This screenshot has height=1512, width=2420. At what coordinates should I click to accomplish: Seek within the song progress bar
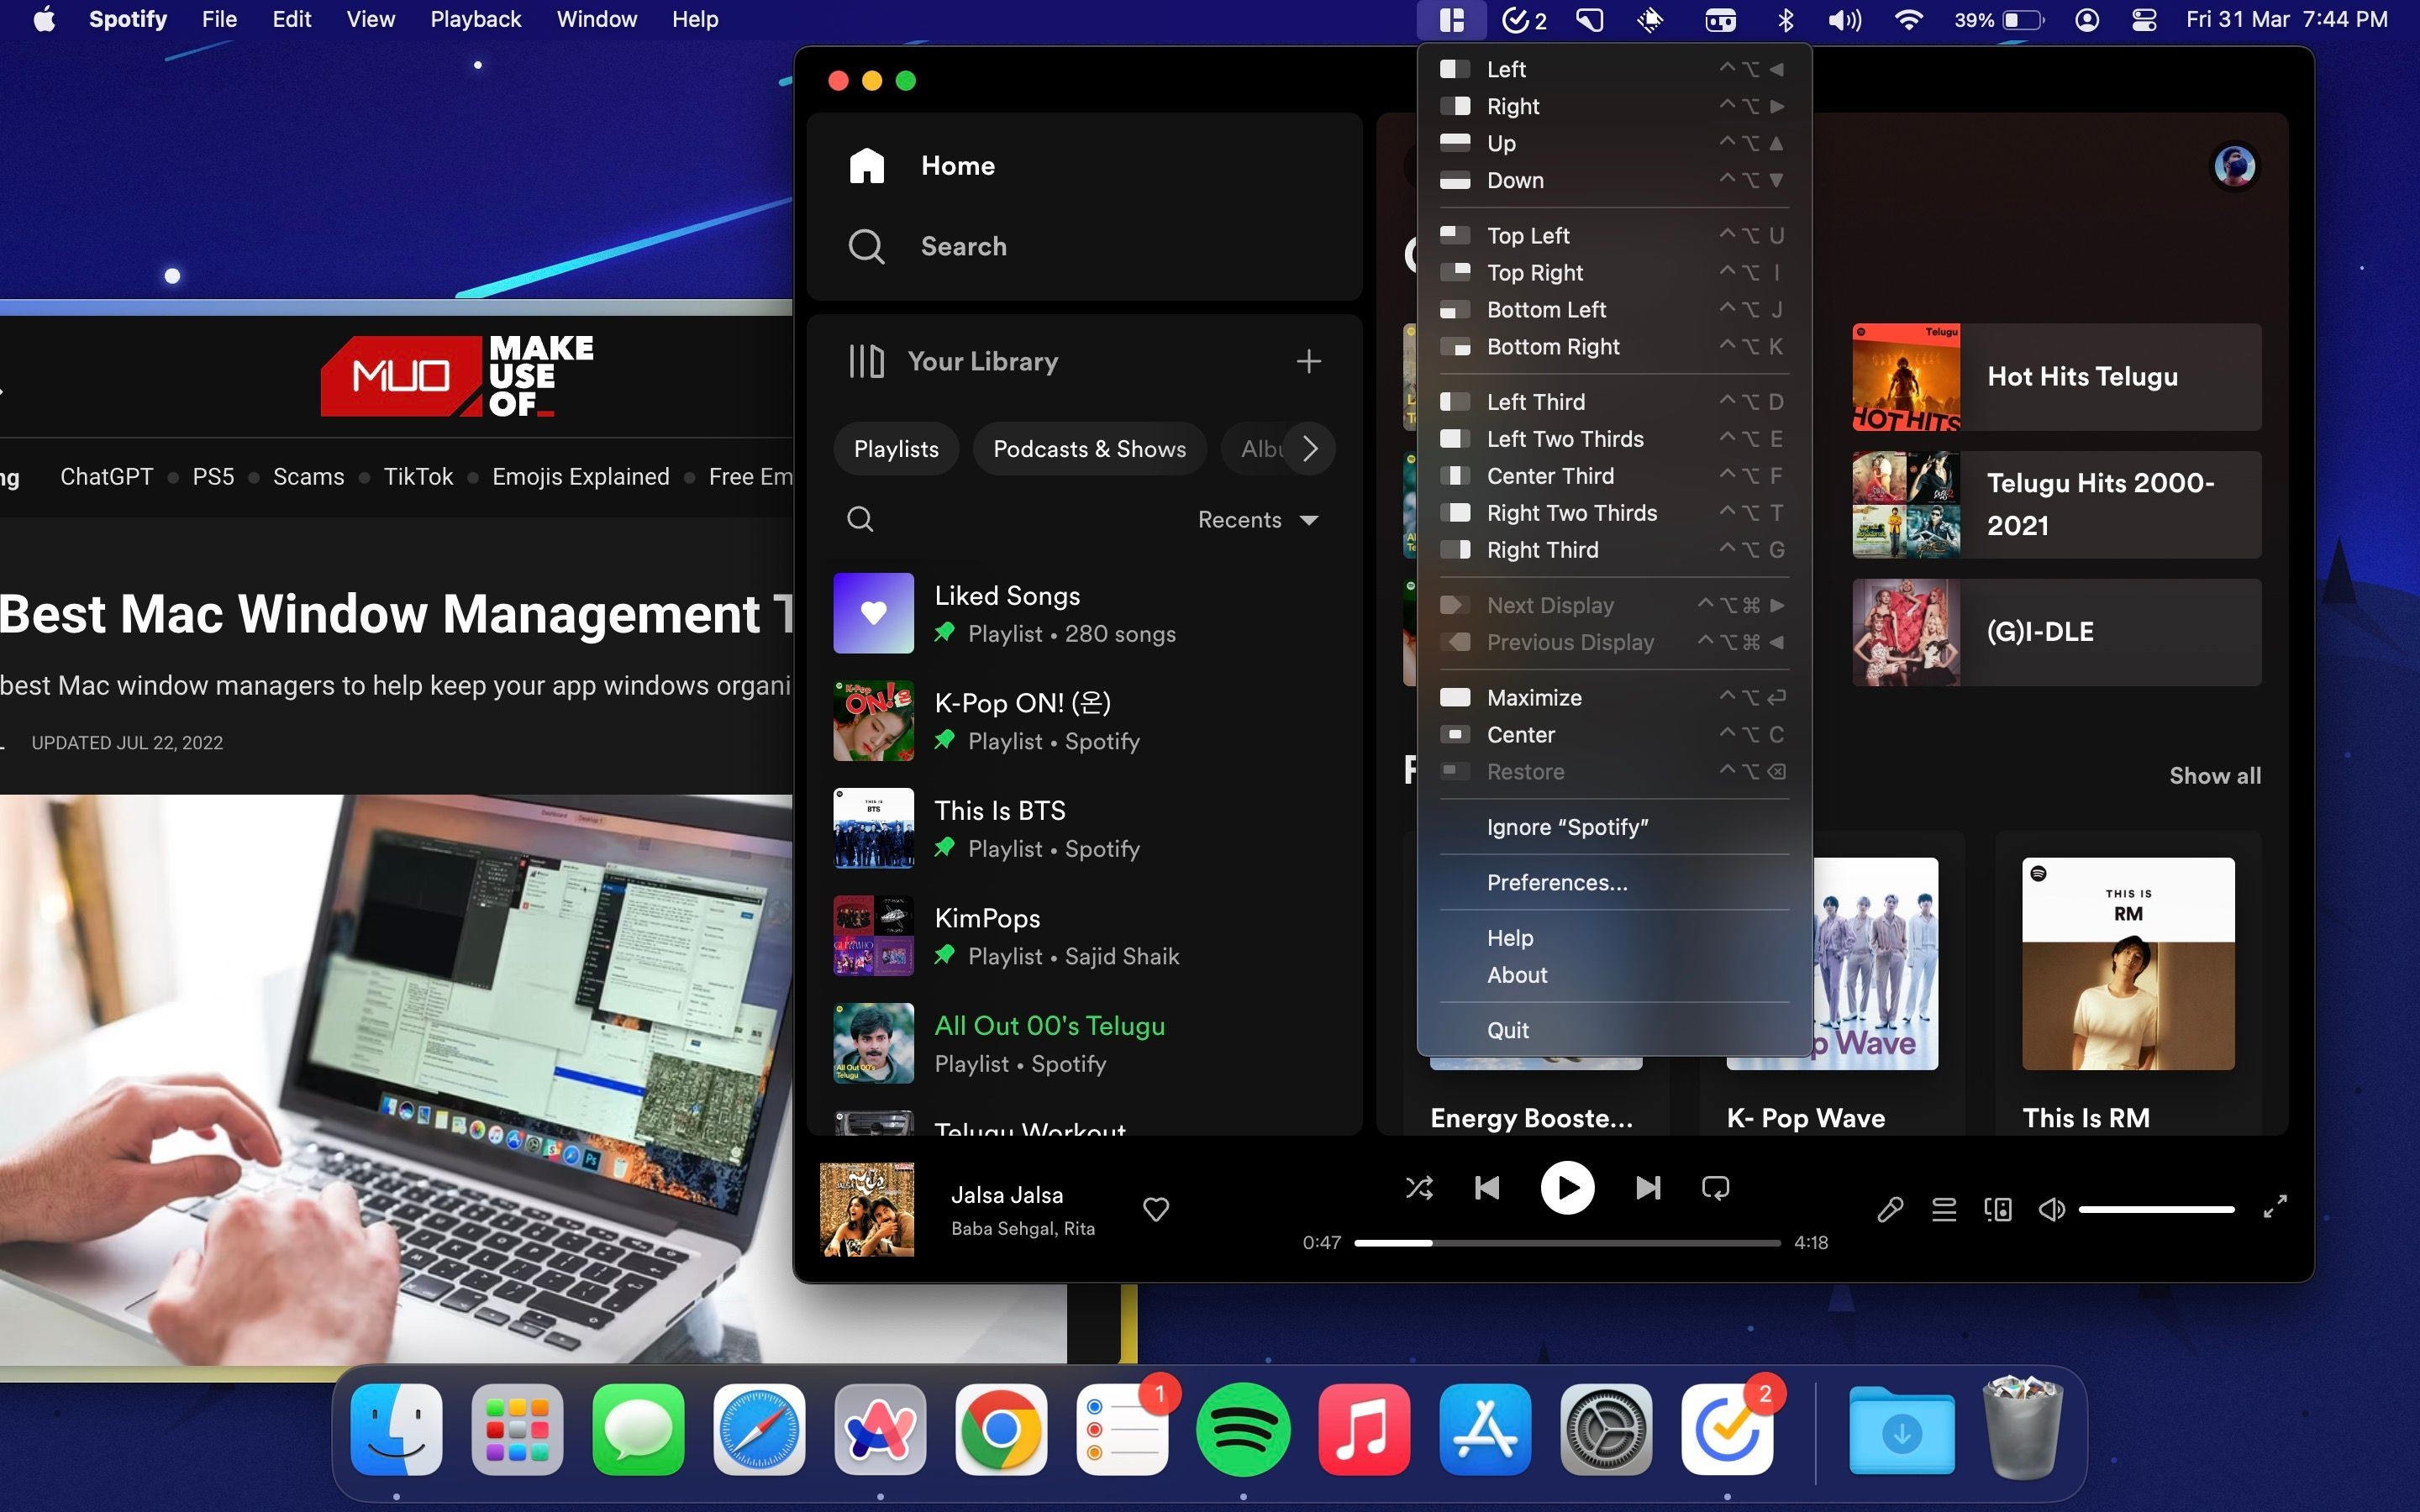click(1567, 1243)
